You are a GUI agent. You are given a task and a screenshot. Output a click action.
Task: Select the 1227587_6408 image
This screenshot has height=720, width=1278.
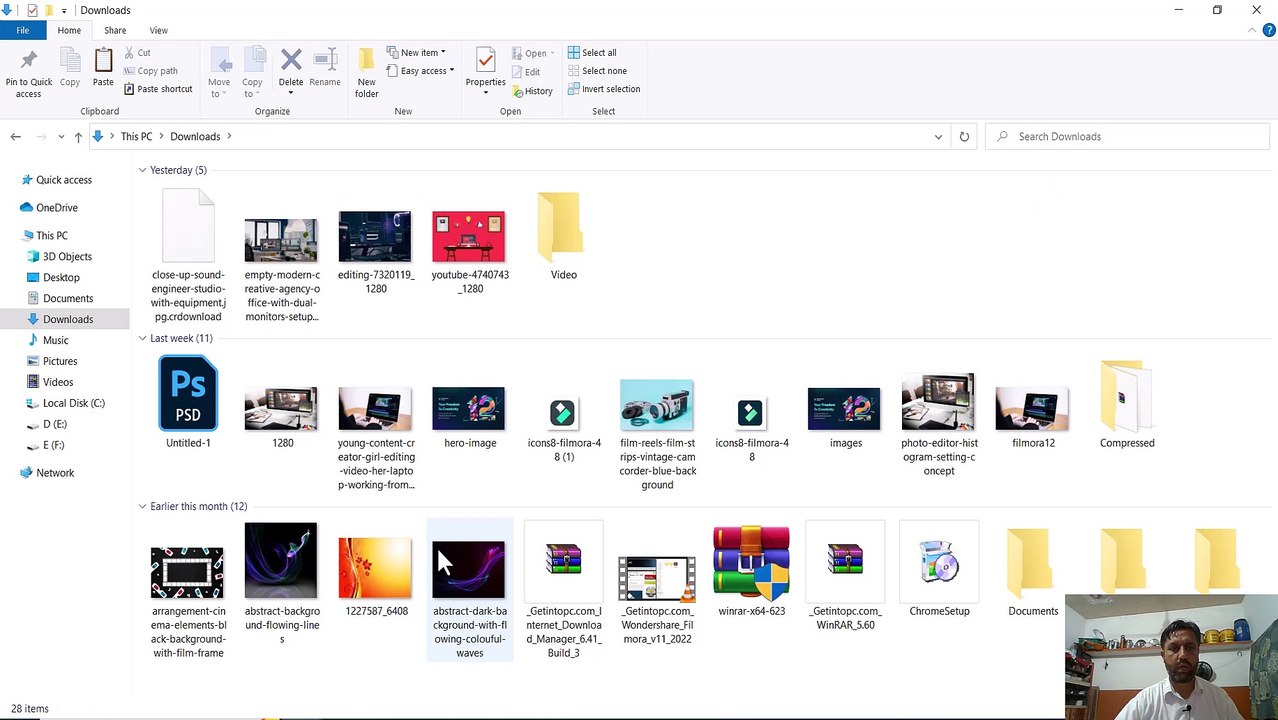(x=376, y=576)
